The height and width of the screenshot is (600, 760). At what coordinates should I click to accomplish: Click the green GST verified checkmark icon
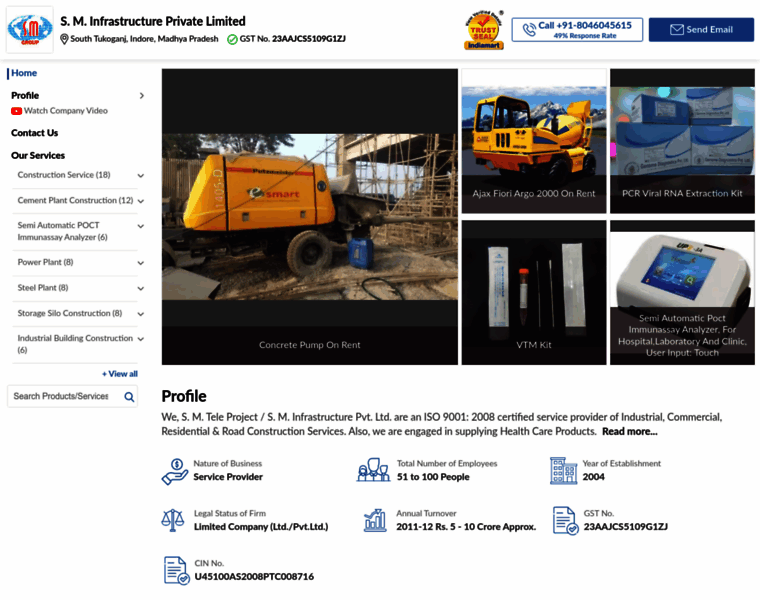(x=232, y=39)
